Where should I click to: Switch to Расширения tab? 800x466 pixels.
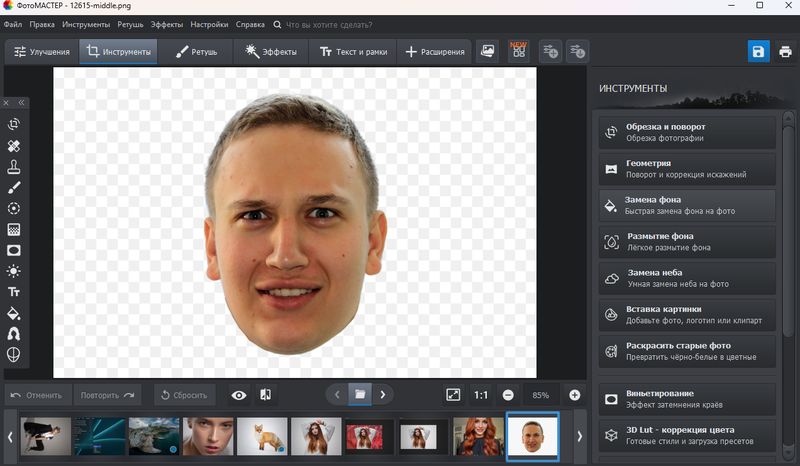pos(435,52)
